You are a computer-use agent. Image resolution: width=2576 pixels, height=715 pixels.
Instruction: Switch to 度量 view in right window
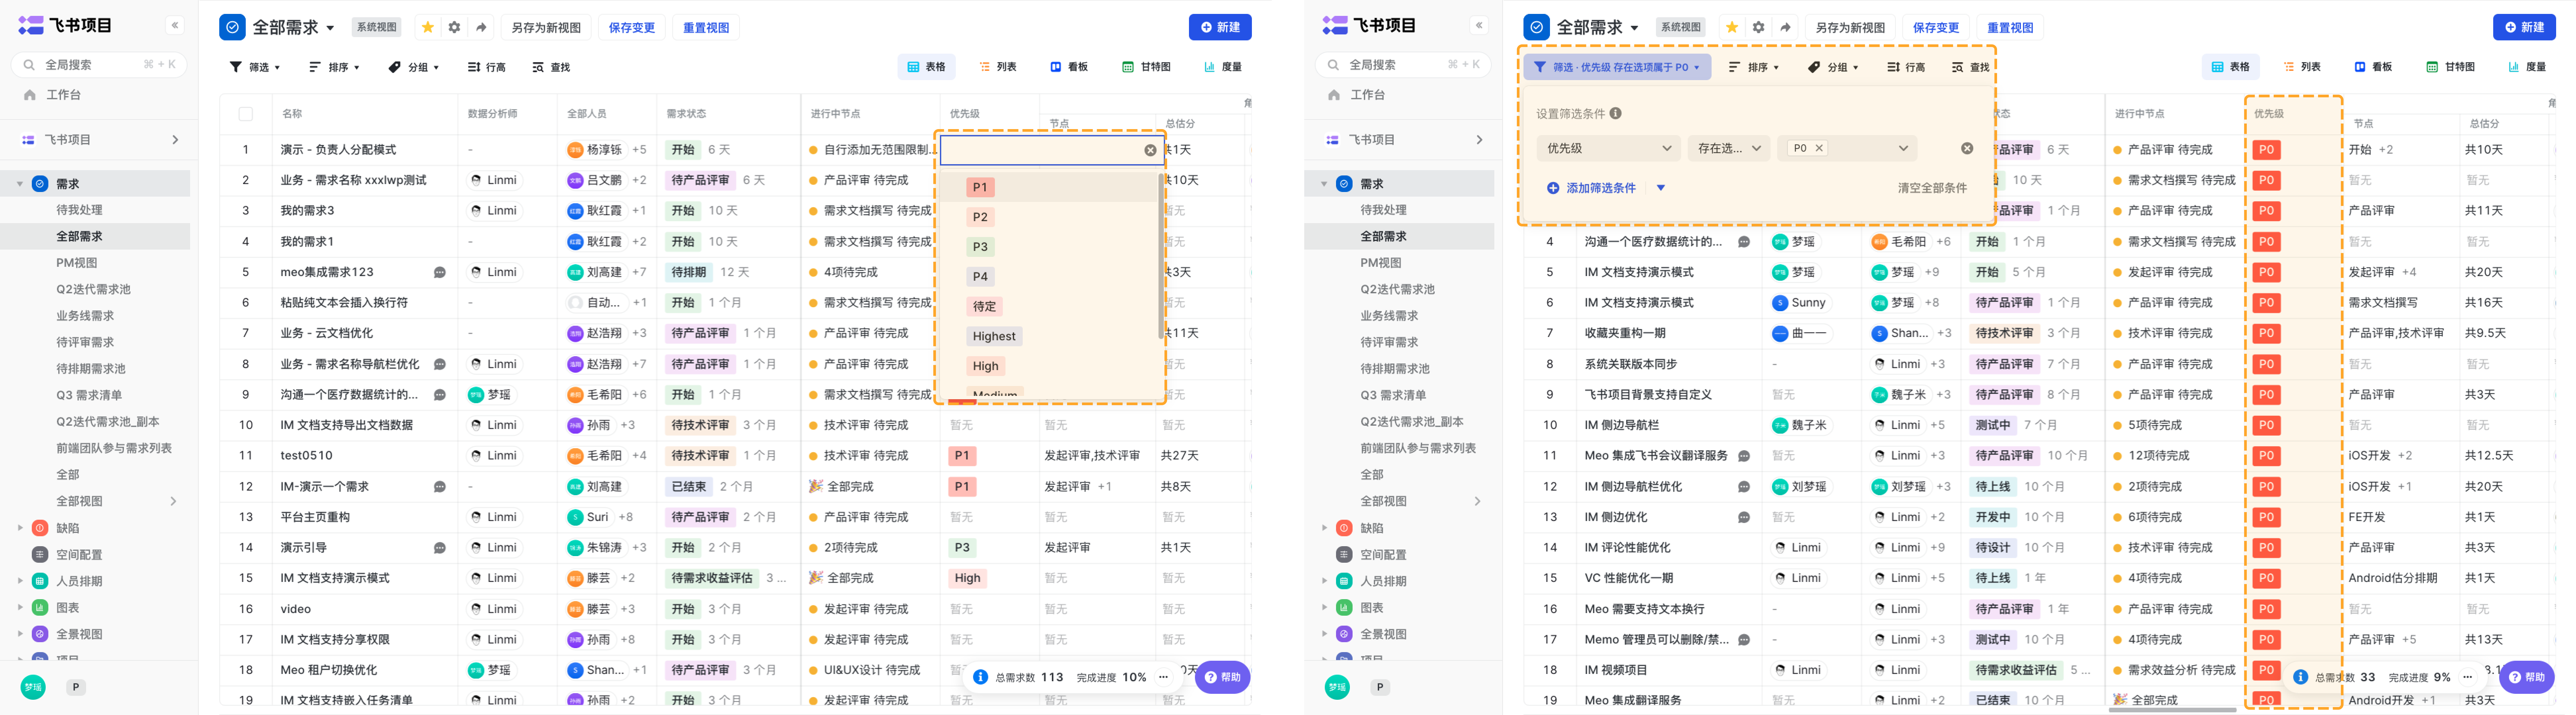[2527, 67]
